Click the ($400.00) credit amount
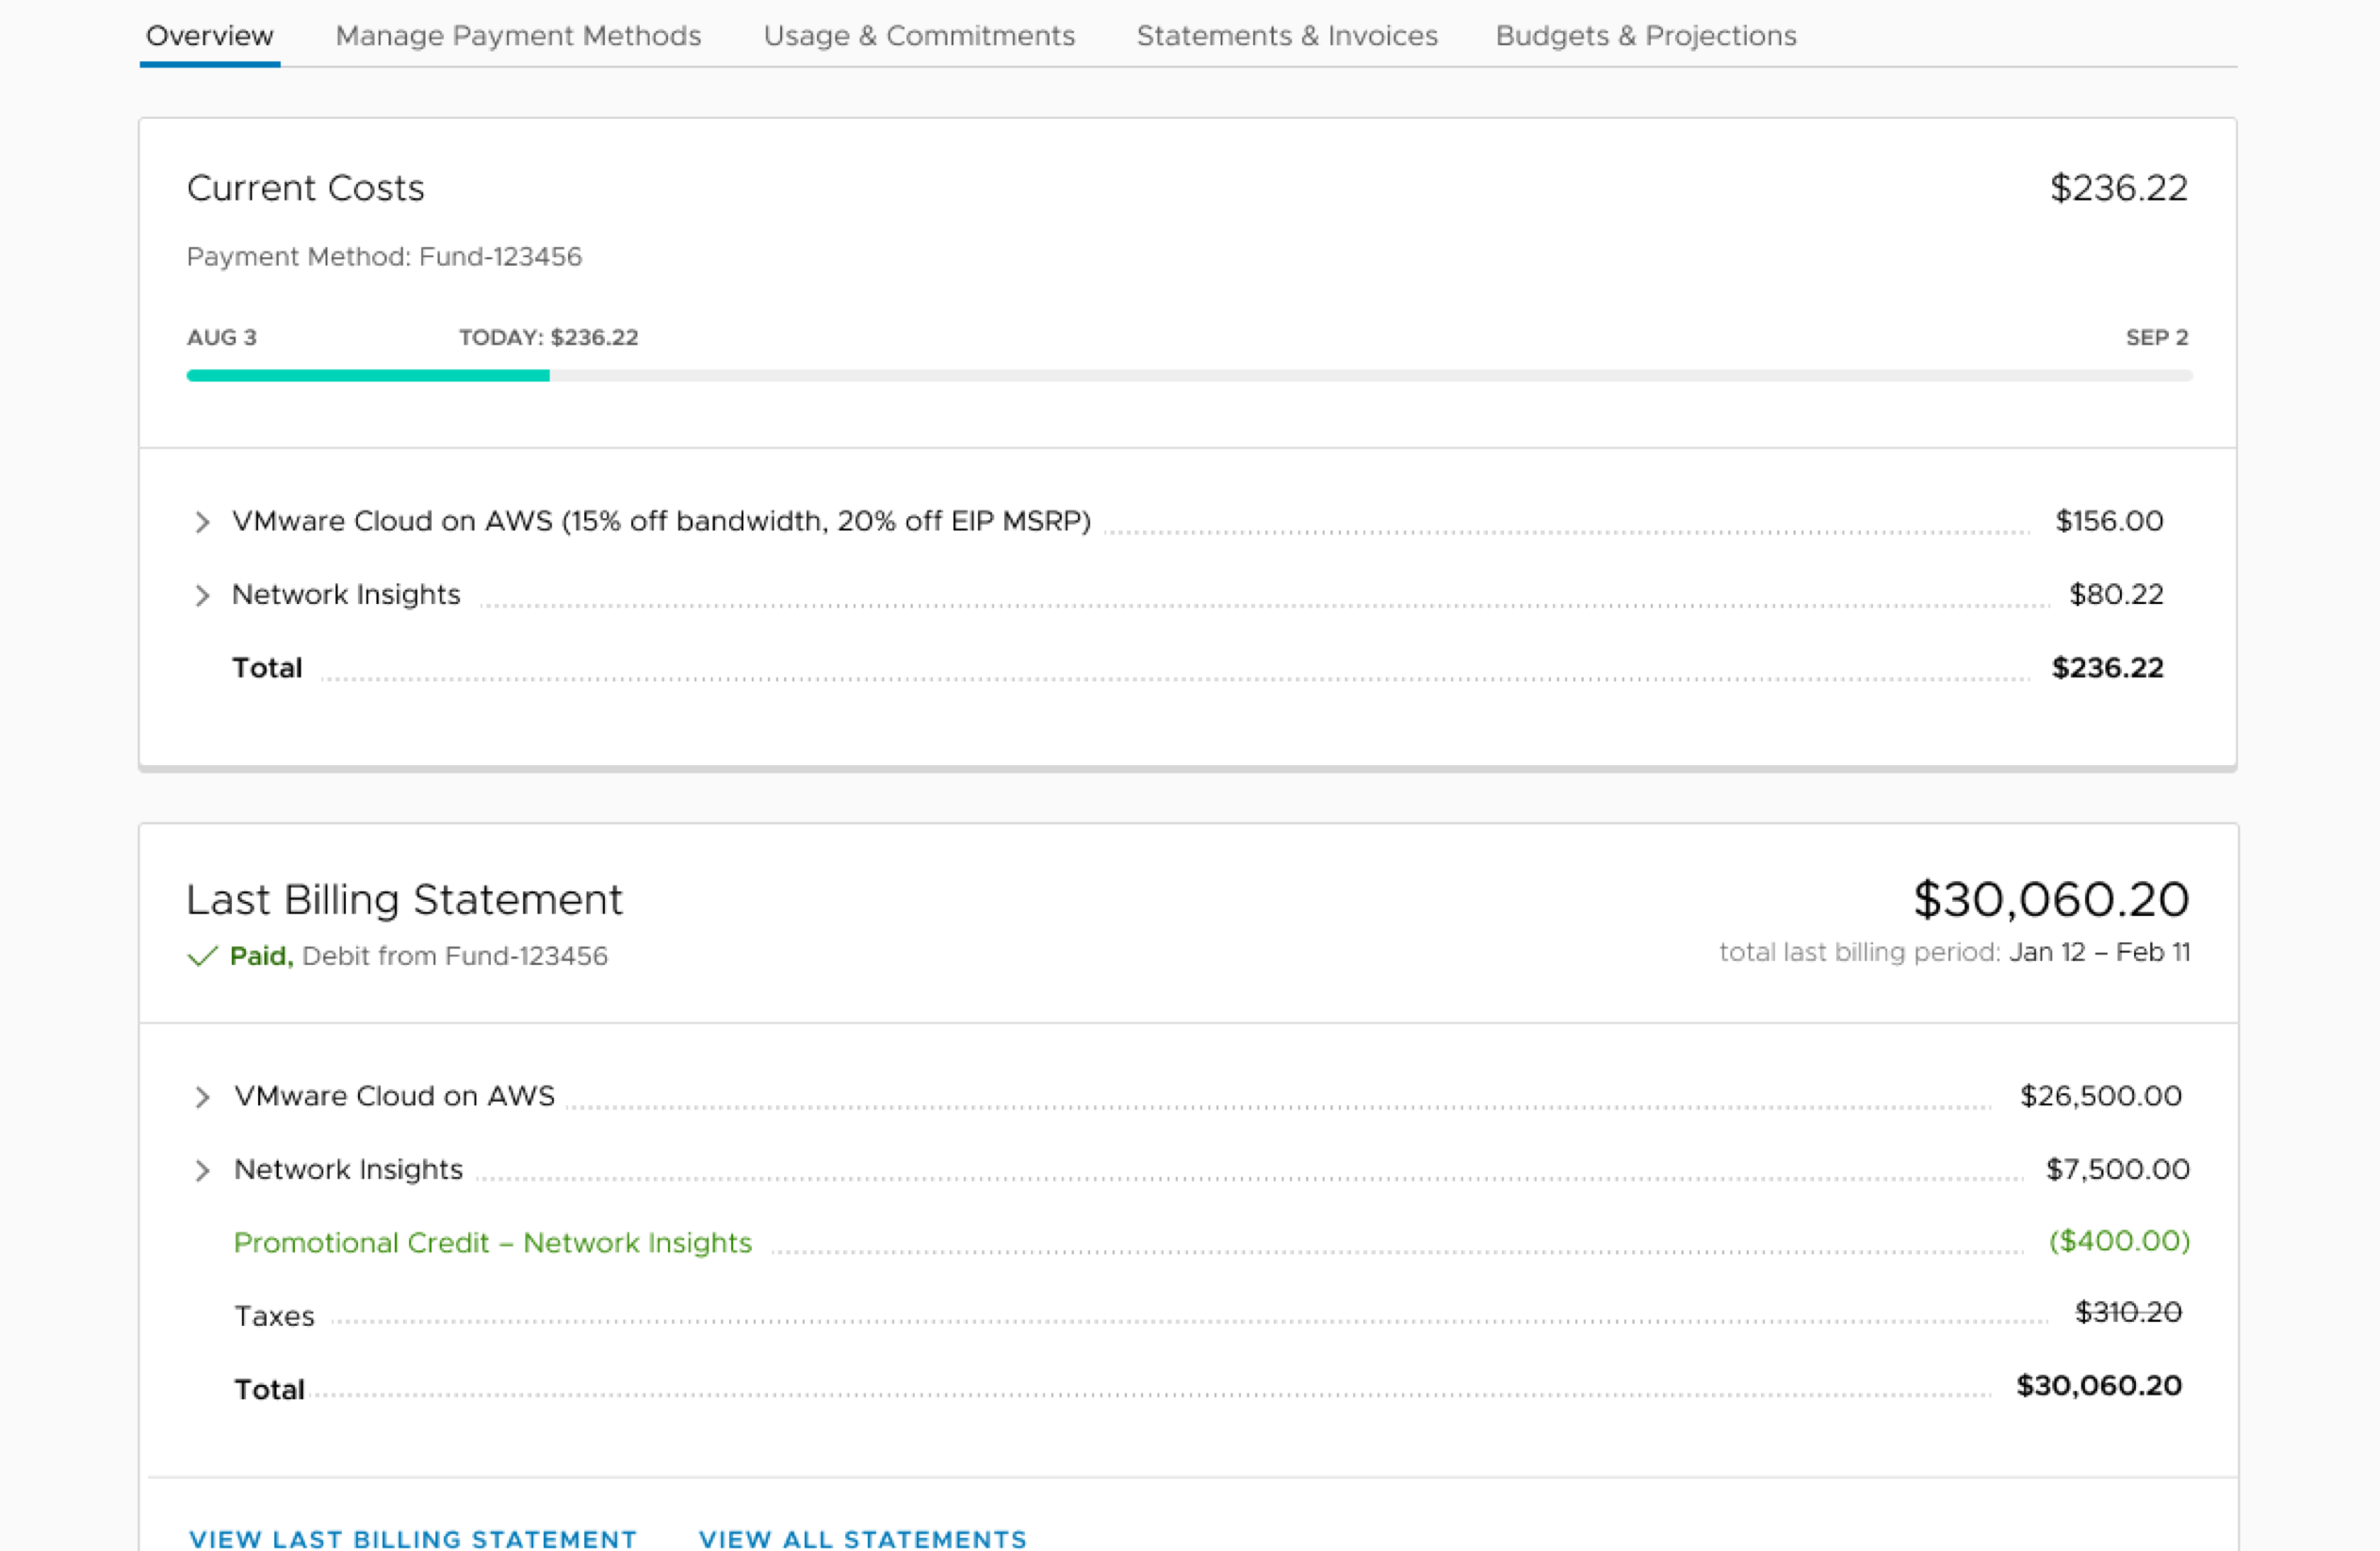 (2119, 1241)
